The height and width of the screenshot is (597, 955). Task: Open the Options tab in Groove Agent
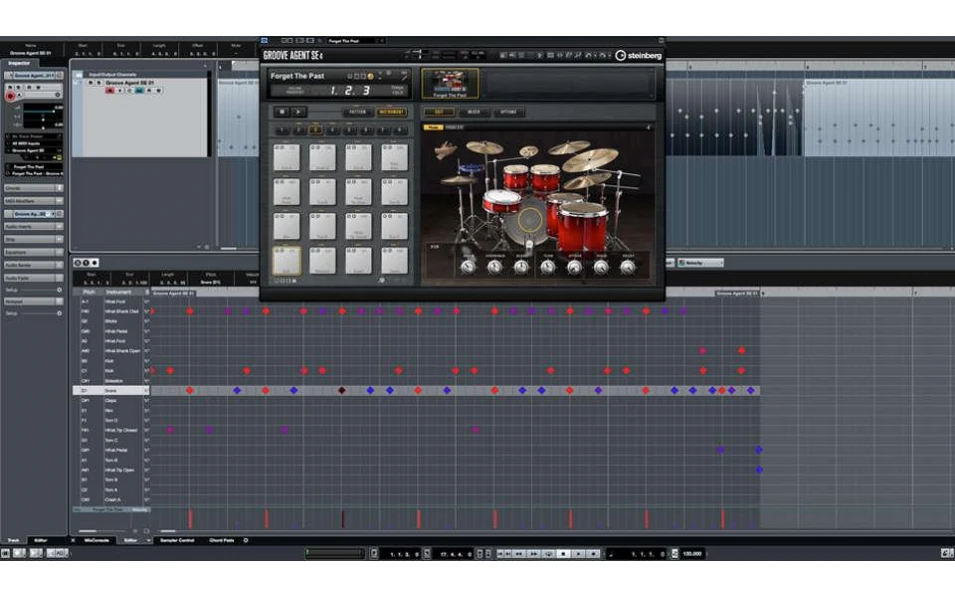[x=508, y=112]
